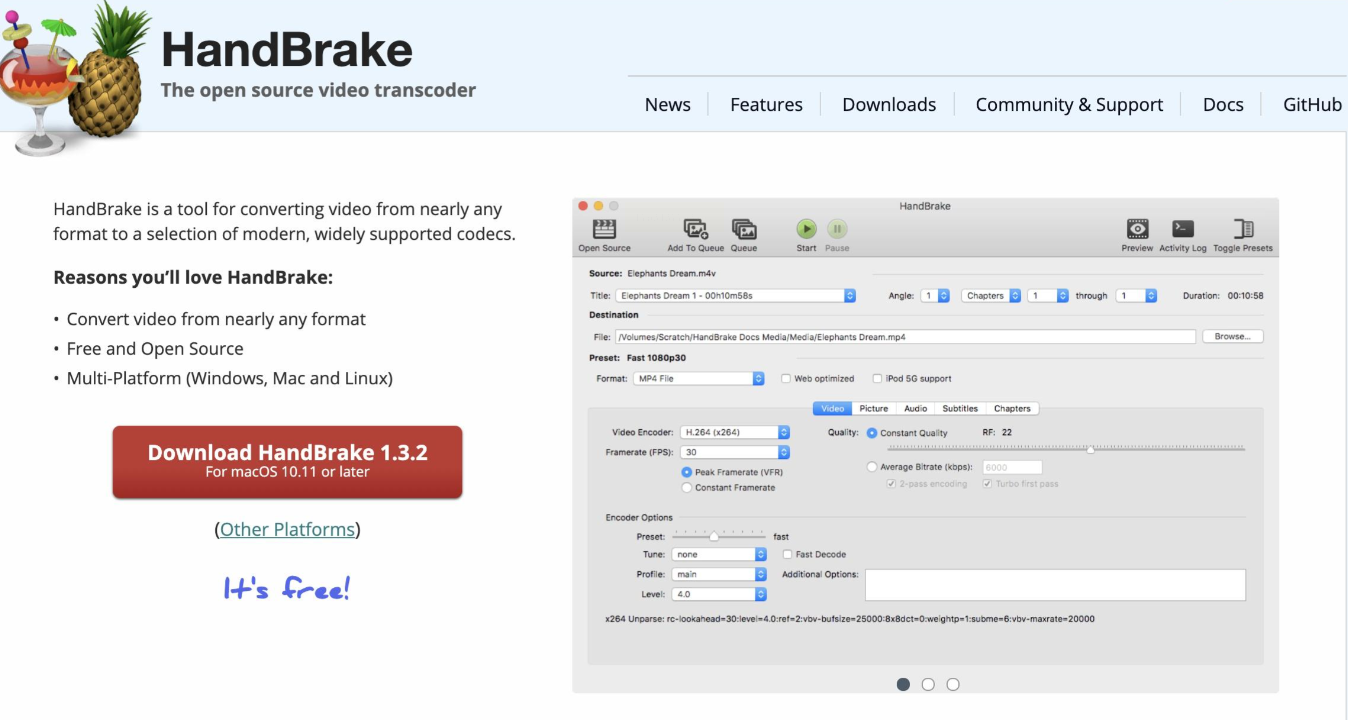Switch to the Audio tab
The height and width of the screenshot is (720, 1348).
(x=915, y=408)
